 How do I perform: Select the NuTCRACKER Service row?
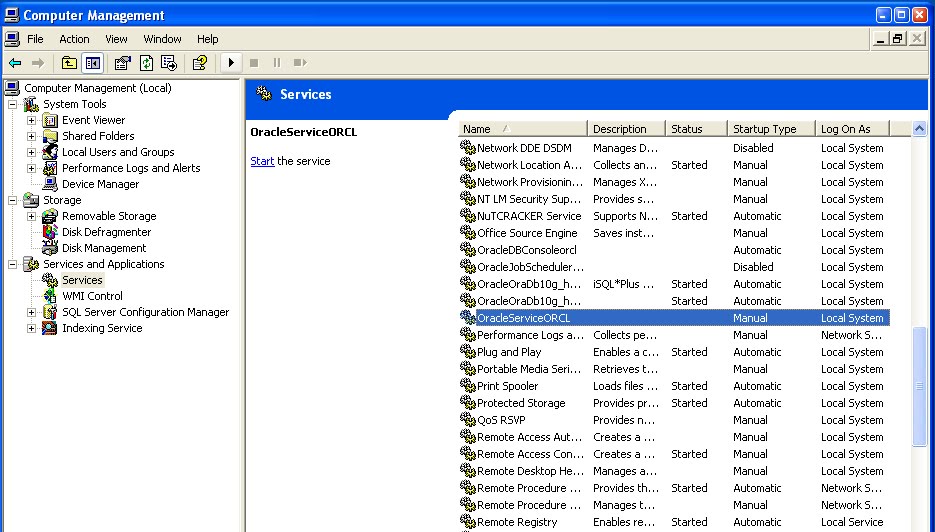(674, 216)
